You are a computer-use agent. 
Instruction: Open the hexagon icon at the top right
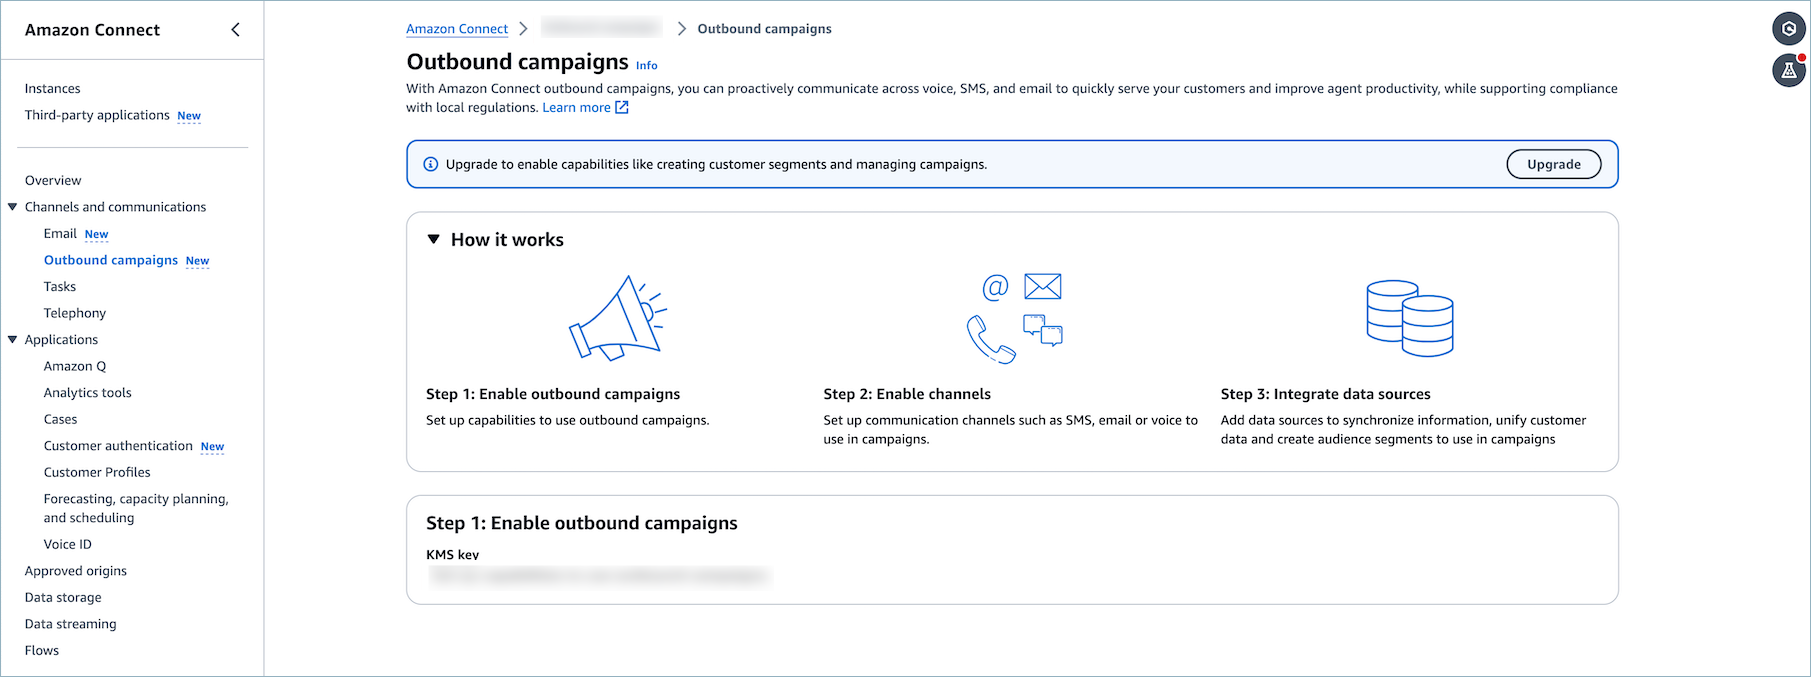[x=1788, y=29]
